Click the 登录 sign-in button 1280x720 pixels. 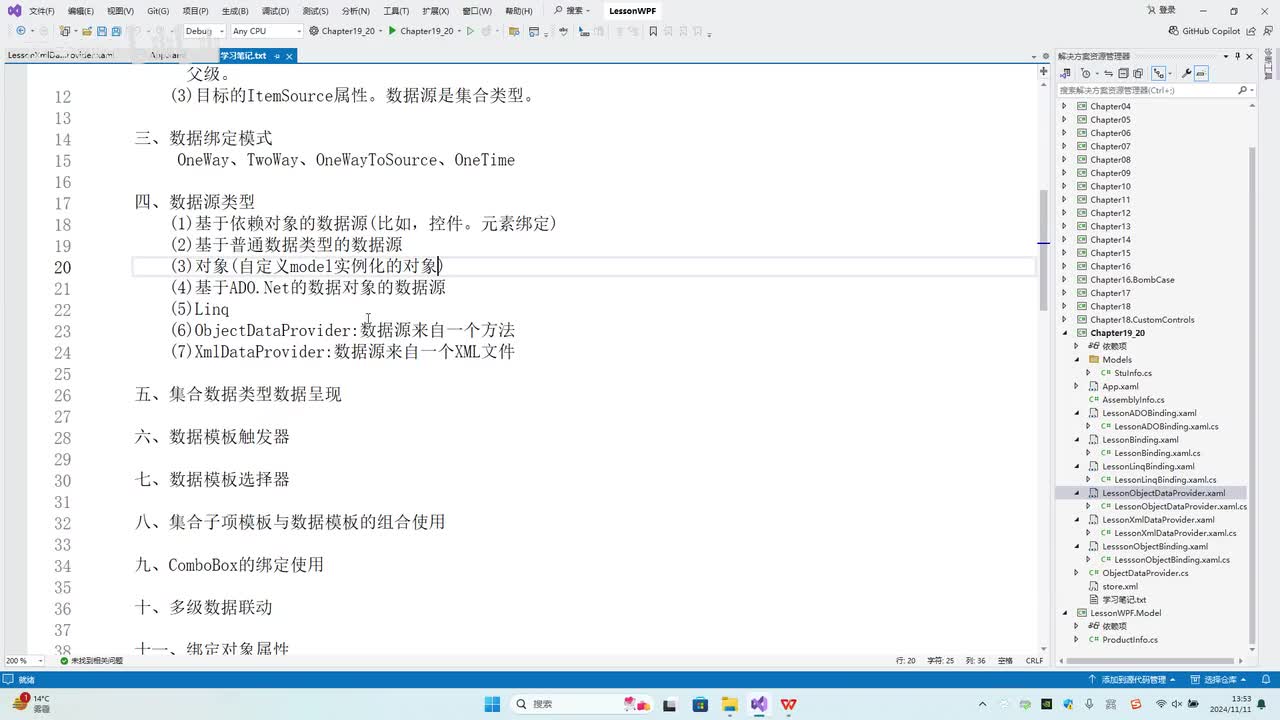pos(1160,10)
